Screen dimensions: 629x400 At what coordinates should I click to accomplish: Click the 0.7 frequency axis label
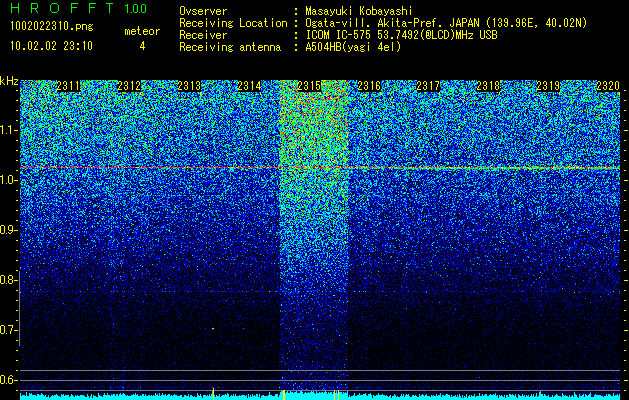[x=8, y=330]
